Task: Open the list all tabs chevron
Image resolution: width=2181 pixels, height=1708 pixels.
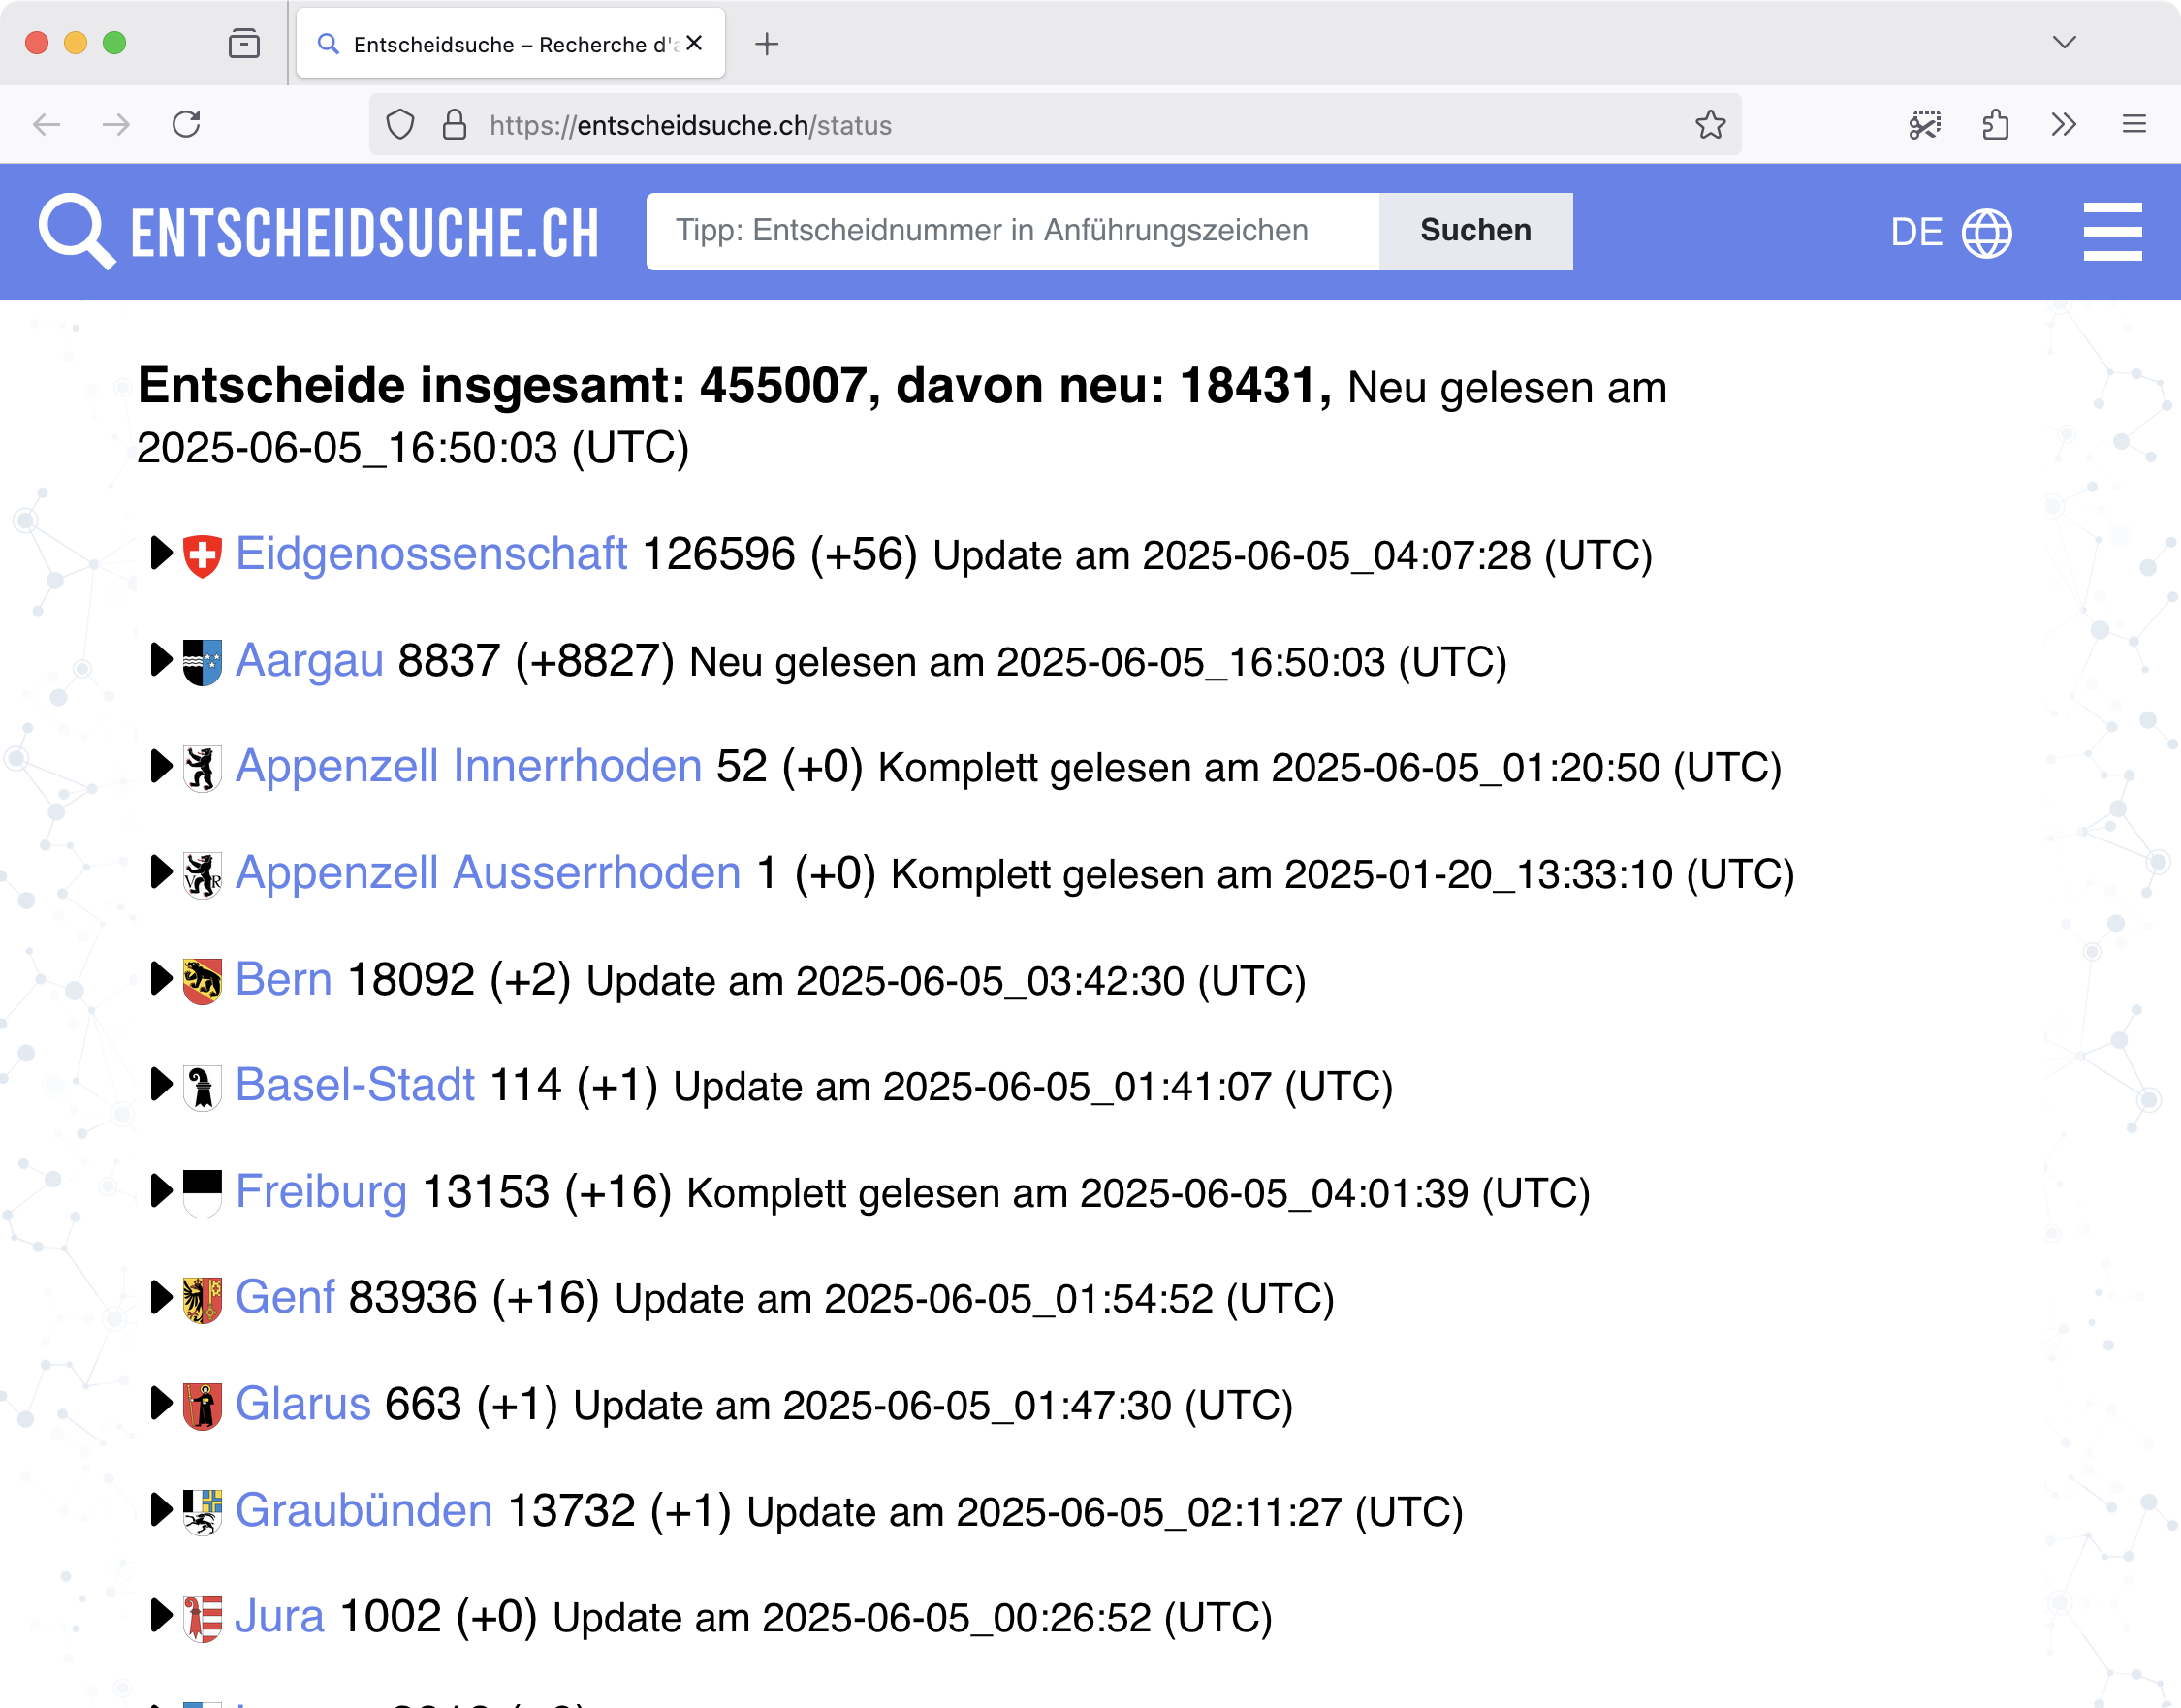Action: click(x=2064, y=43)
